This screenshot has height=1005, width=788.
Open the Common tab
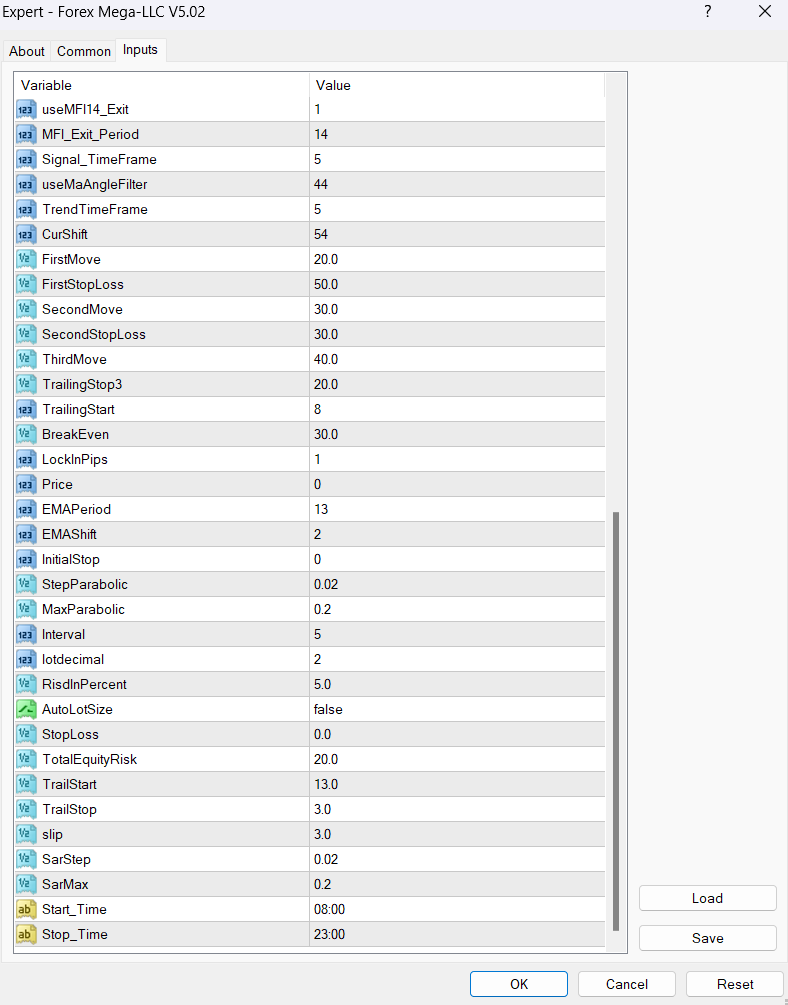coord(84,51)
